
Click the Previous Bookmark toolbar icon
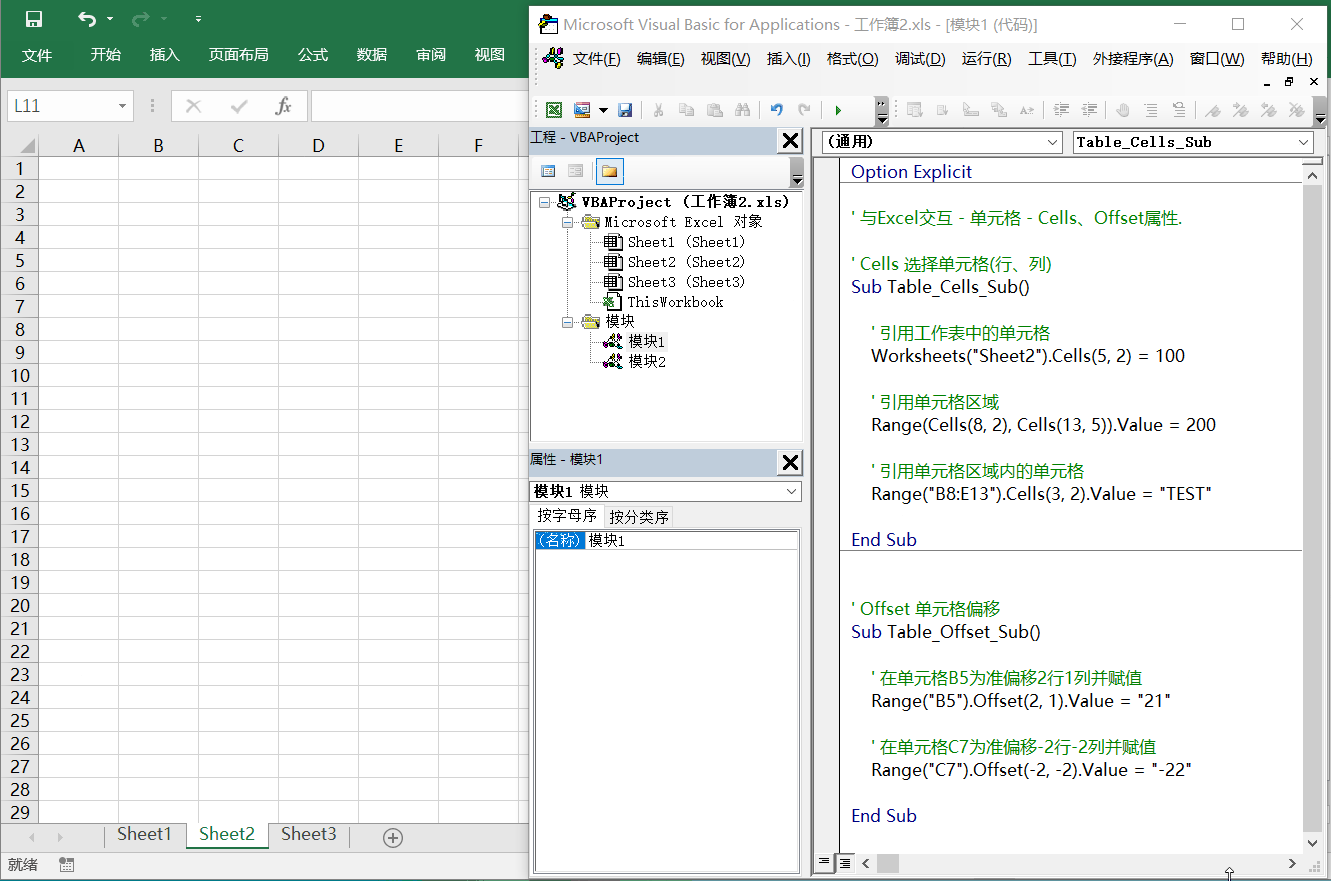1269,110
